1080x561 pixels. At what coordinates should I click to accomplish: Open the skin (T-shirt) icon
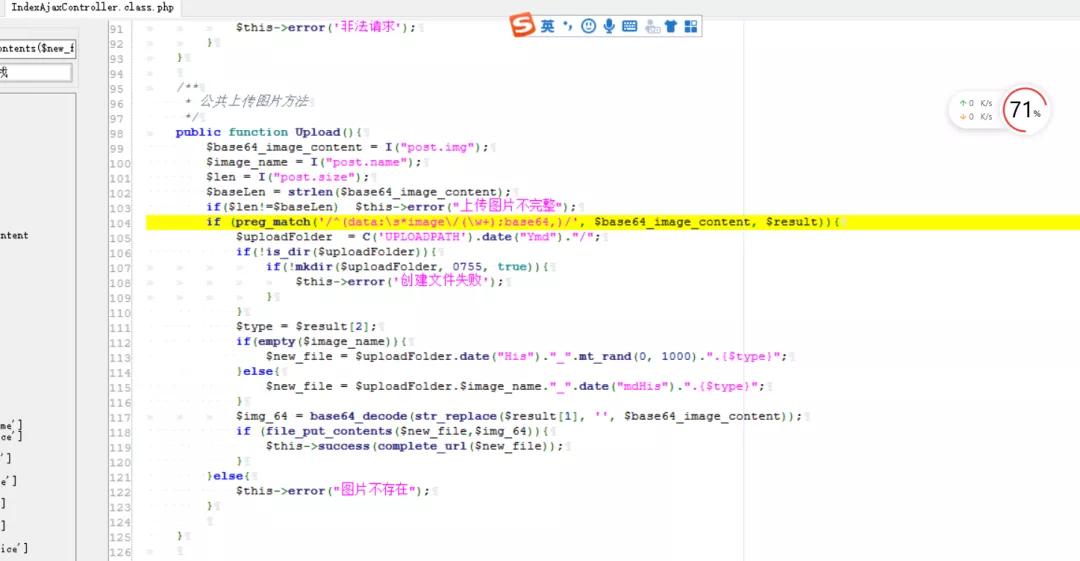click(671, 26)
